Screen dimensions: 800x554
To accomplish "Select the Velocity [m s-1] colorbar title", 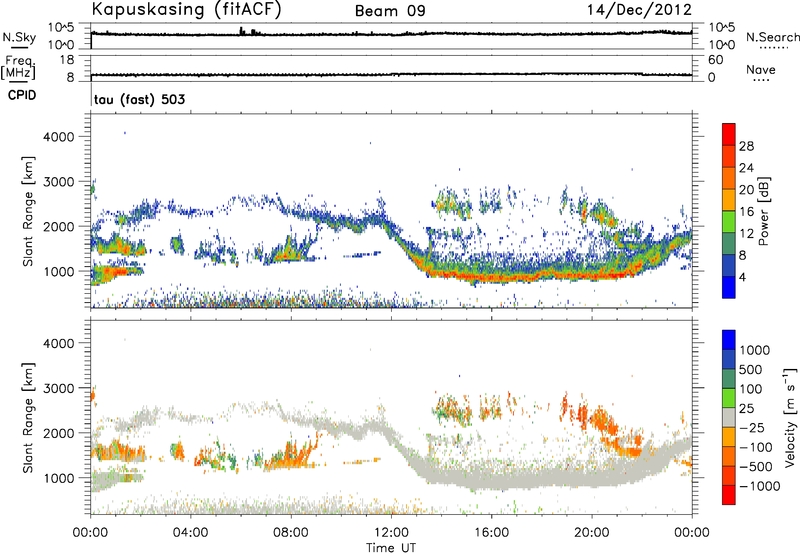I will pos(790,418).
